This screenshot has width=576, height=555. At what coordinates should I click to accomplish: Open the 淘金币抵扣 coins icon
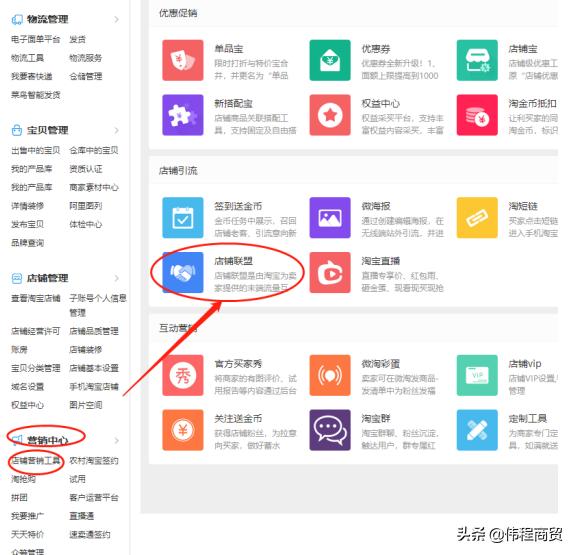pos(477,115)
